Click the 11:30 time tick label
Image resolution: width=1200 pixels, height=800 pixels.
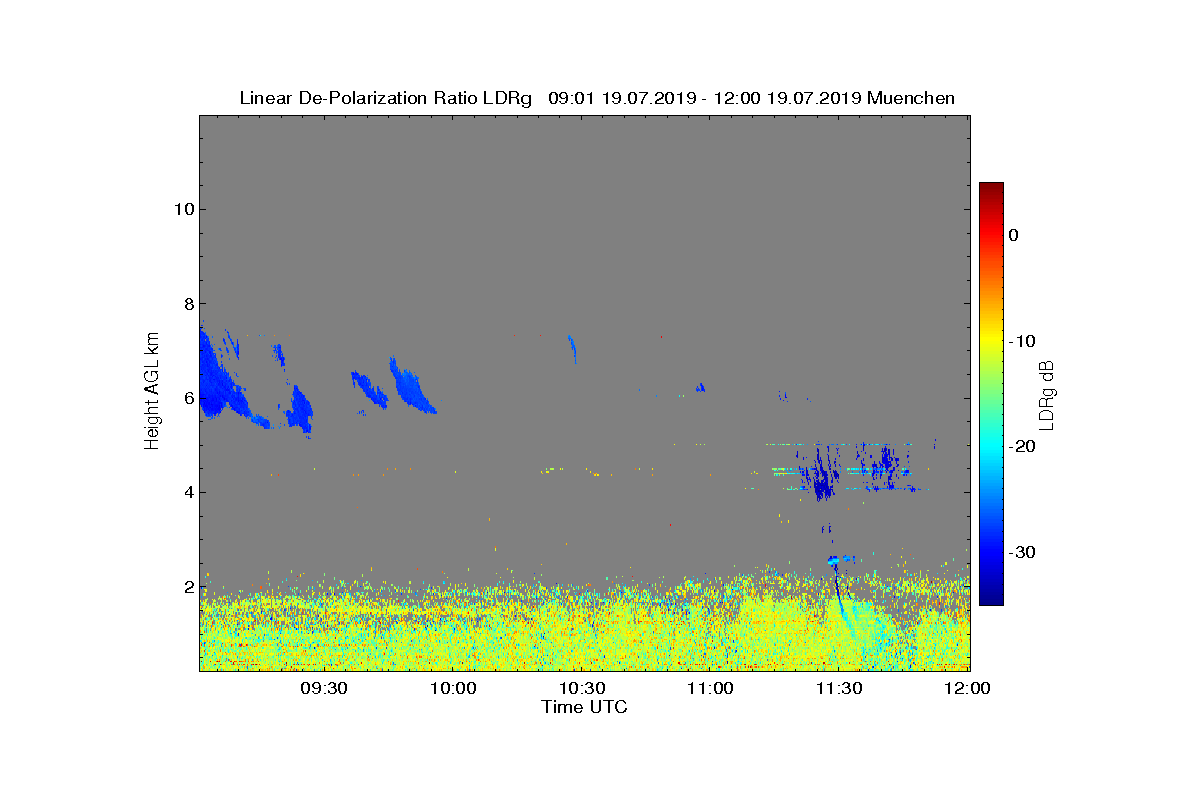coord(839,688)
